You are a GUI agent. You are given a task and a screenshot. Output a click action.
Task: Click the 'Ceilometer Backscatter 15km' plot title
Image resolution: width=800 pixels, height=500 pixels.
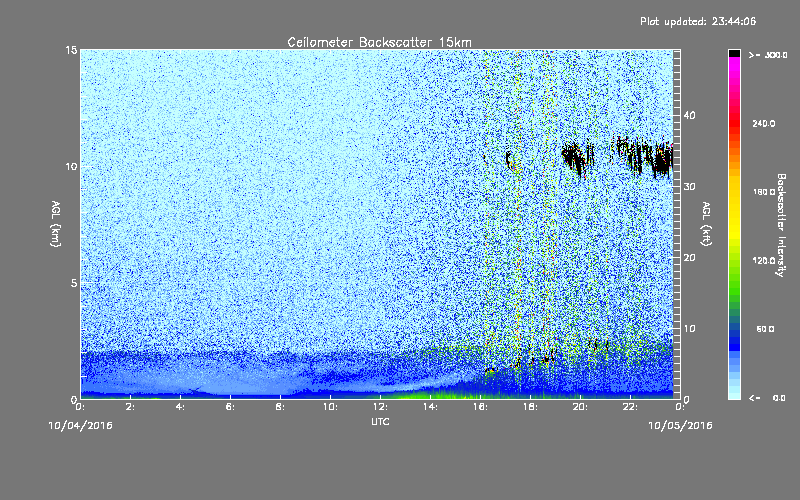[x=379, y=42]
